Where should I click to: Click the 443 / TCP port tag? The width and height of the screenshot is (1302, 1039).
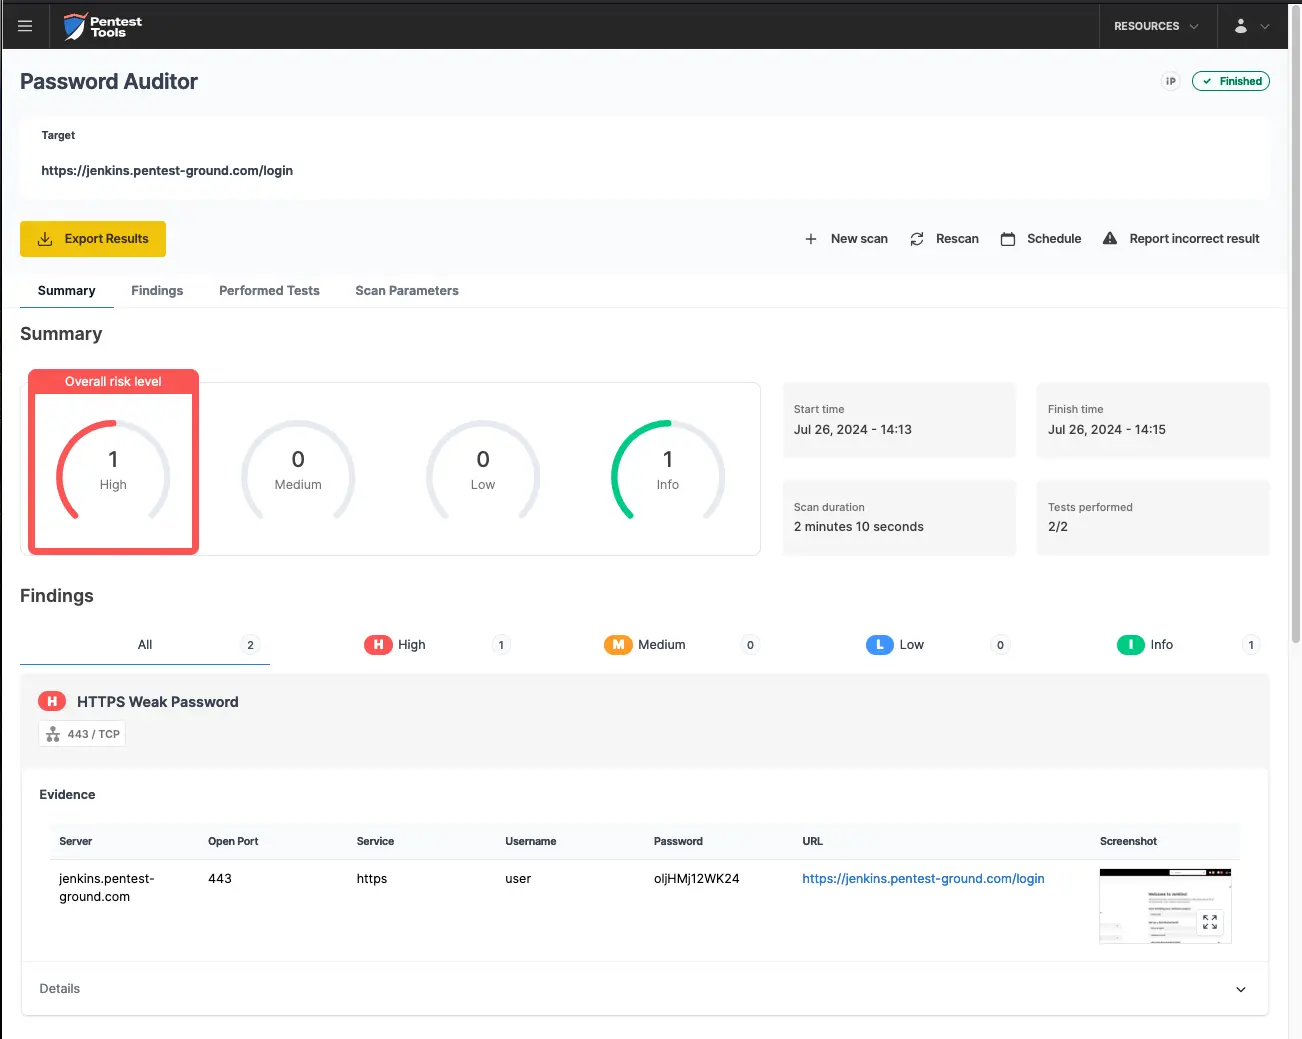[82, 734]
